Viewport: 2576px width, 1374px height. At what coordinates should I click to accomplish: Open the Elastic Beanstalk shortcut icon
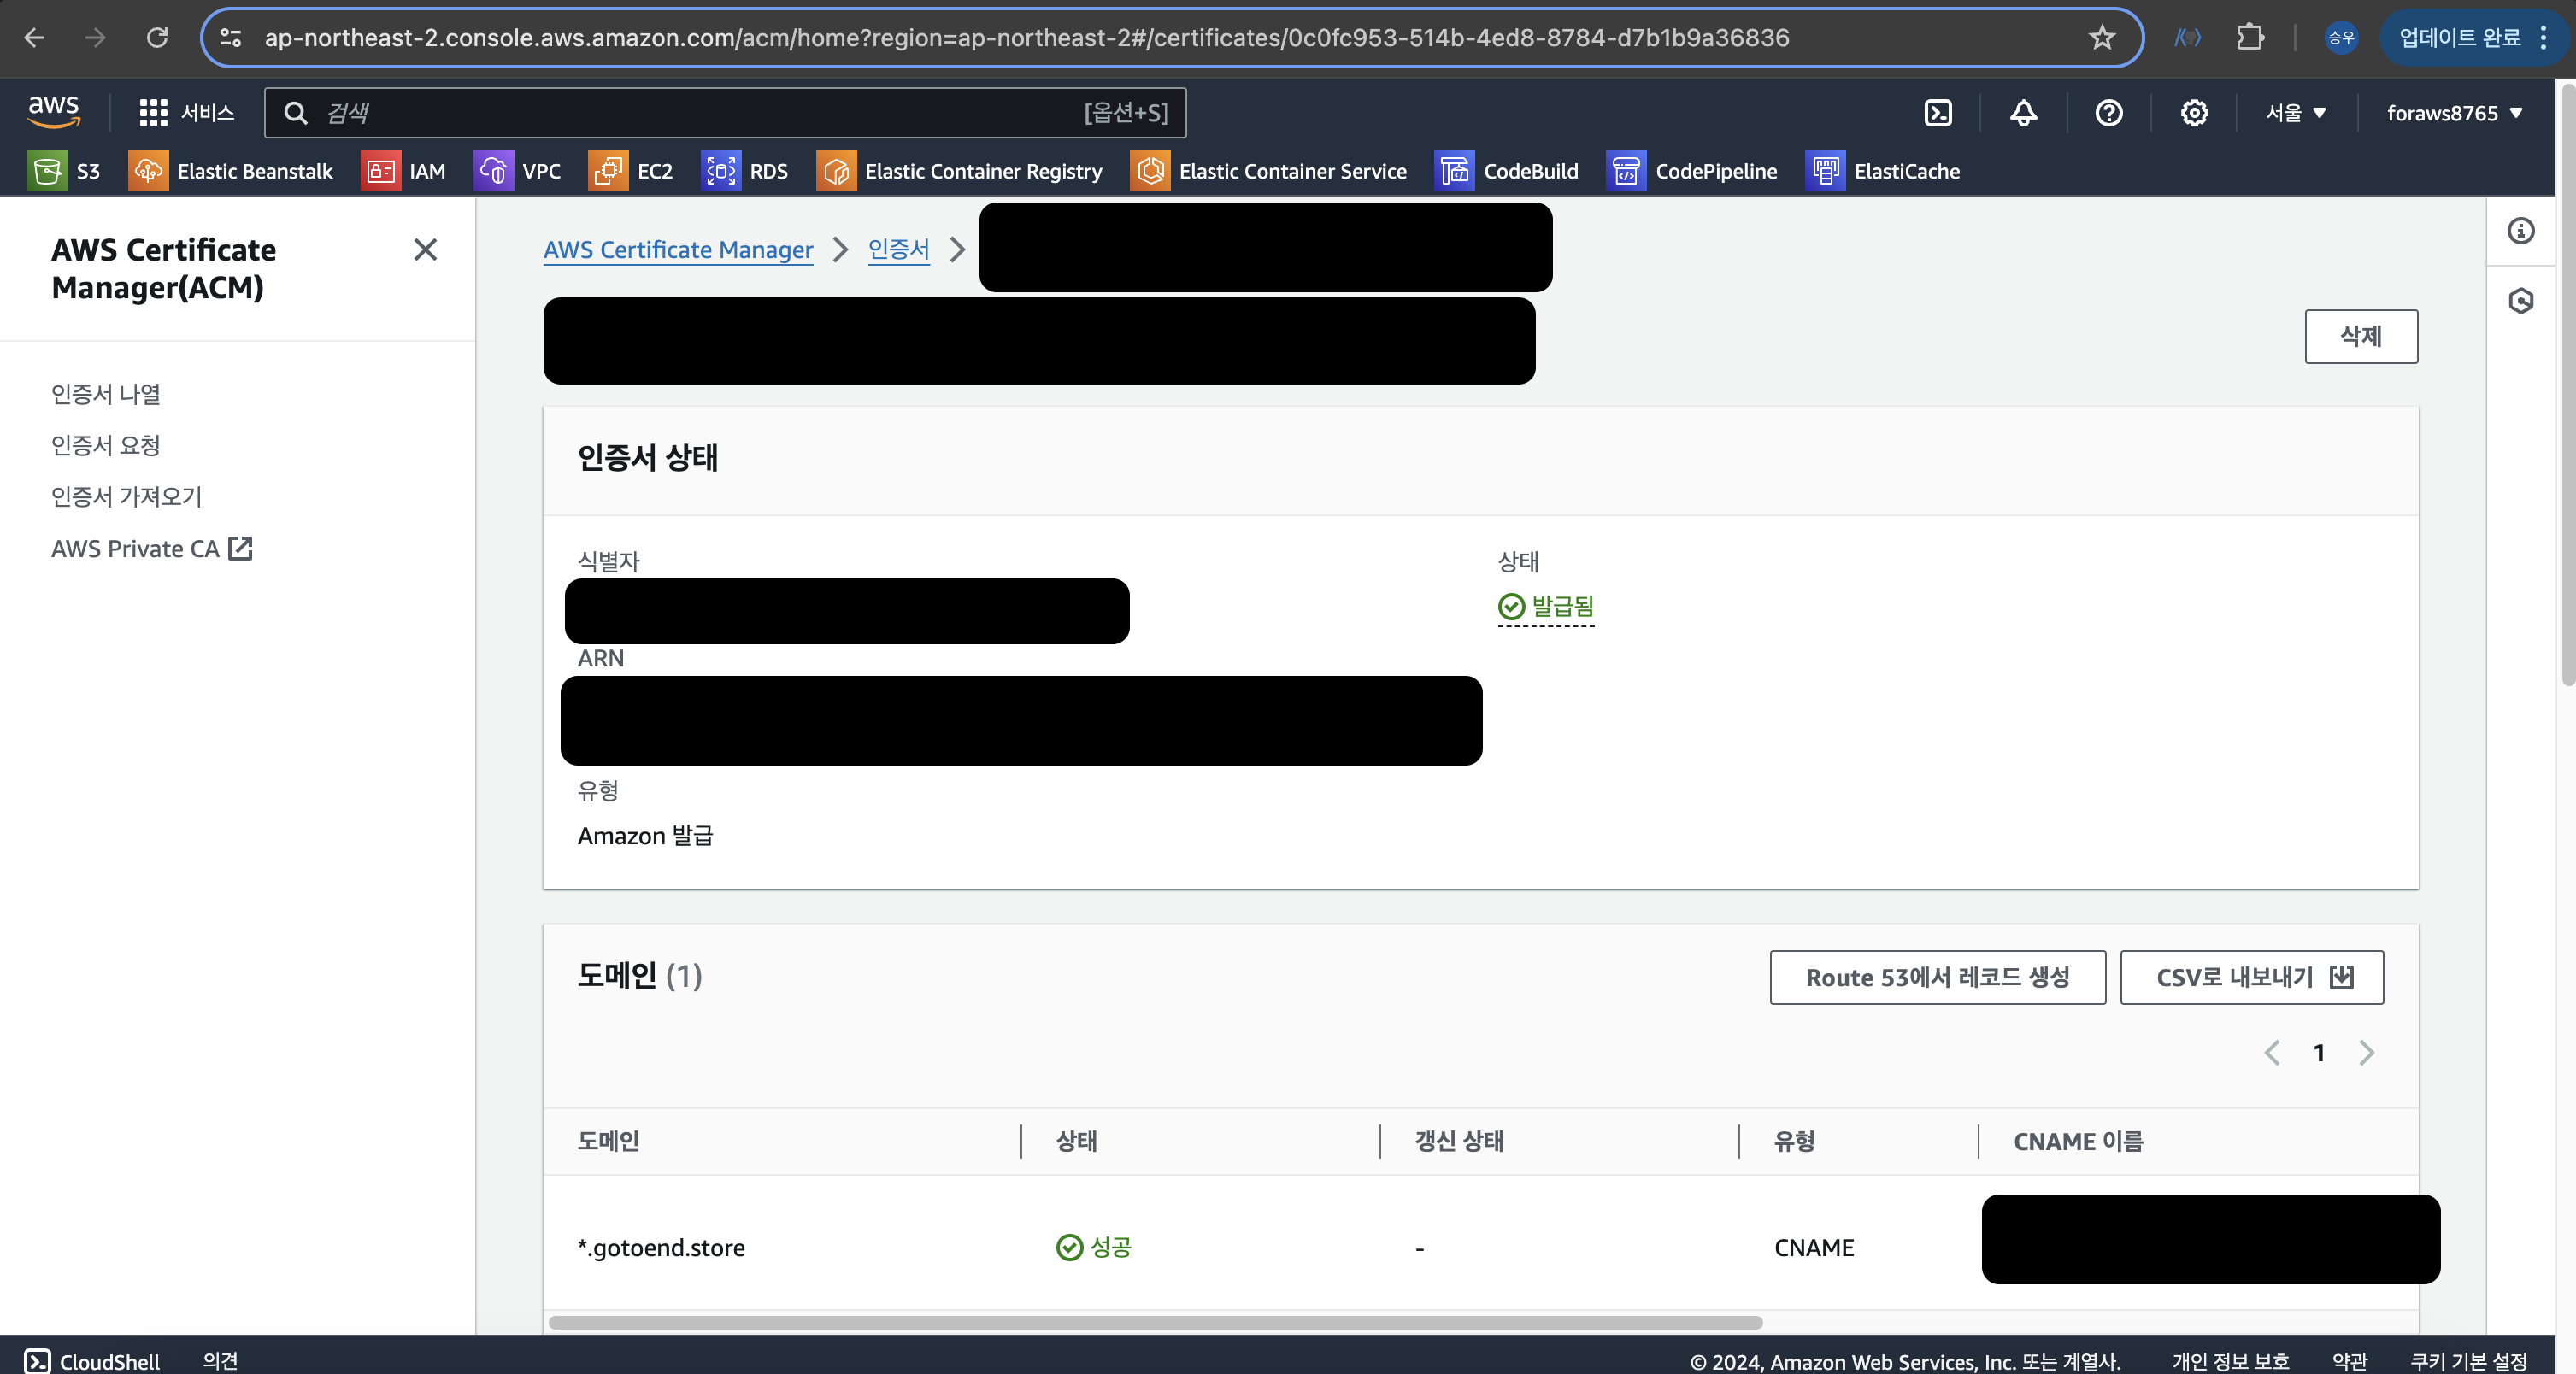click(x=148, y=171)
